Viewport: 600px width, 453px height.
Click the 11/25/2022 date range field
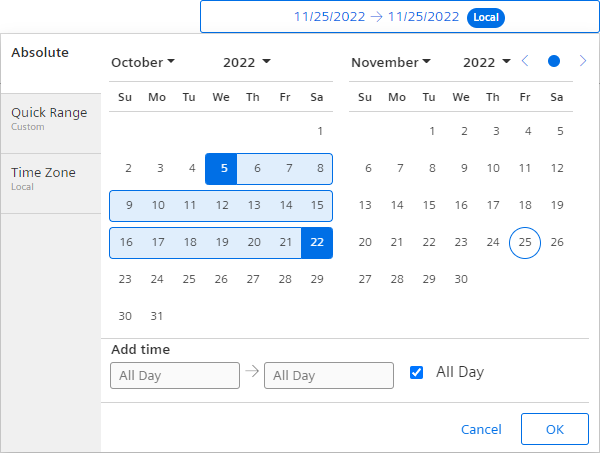coord(399,17)
